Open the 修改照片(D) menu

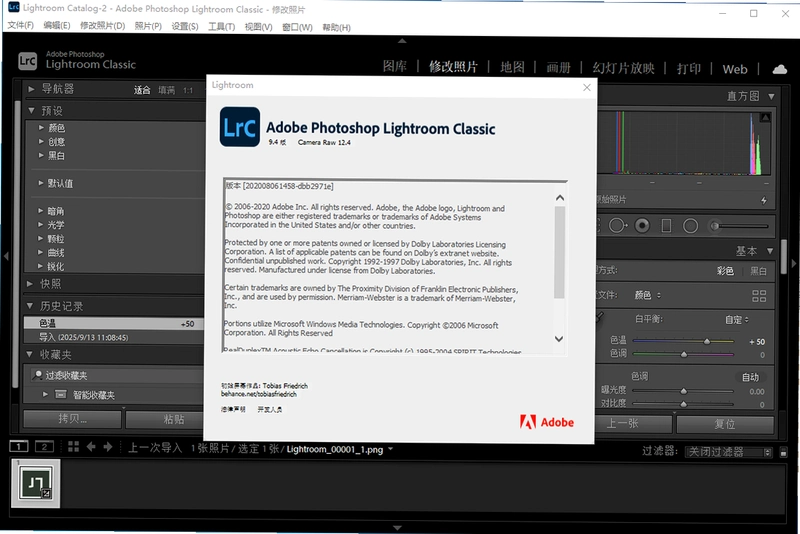click(102, 26)
